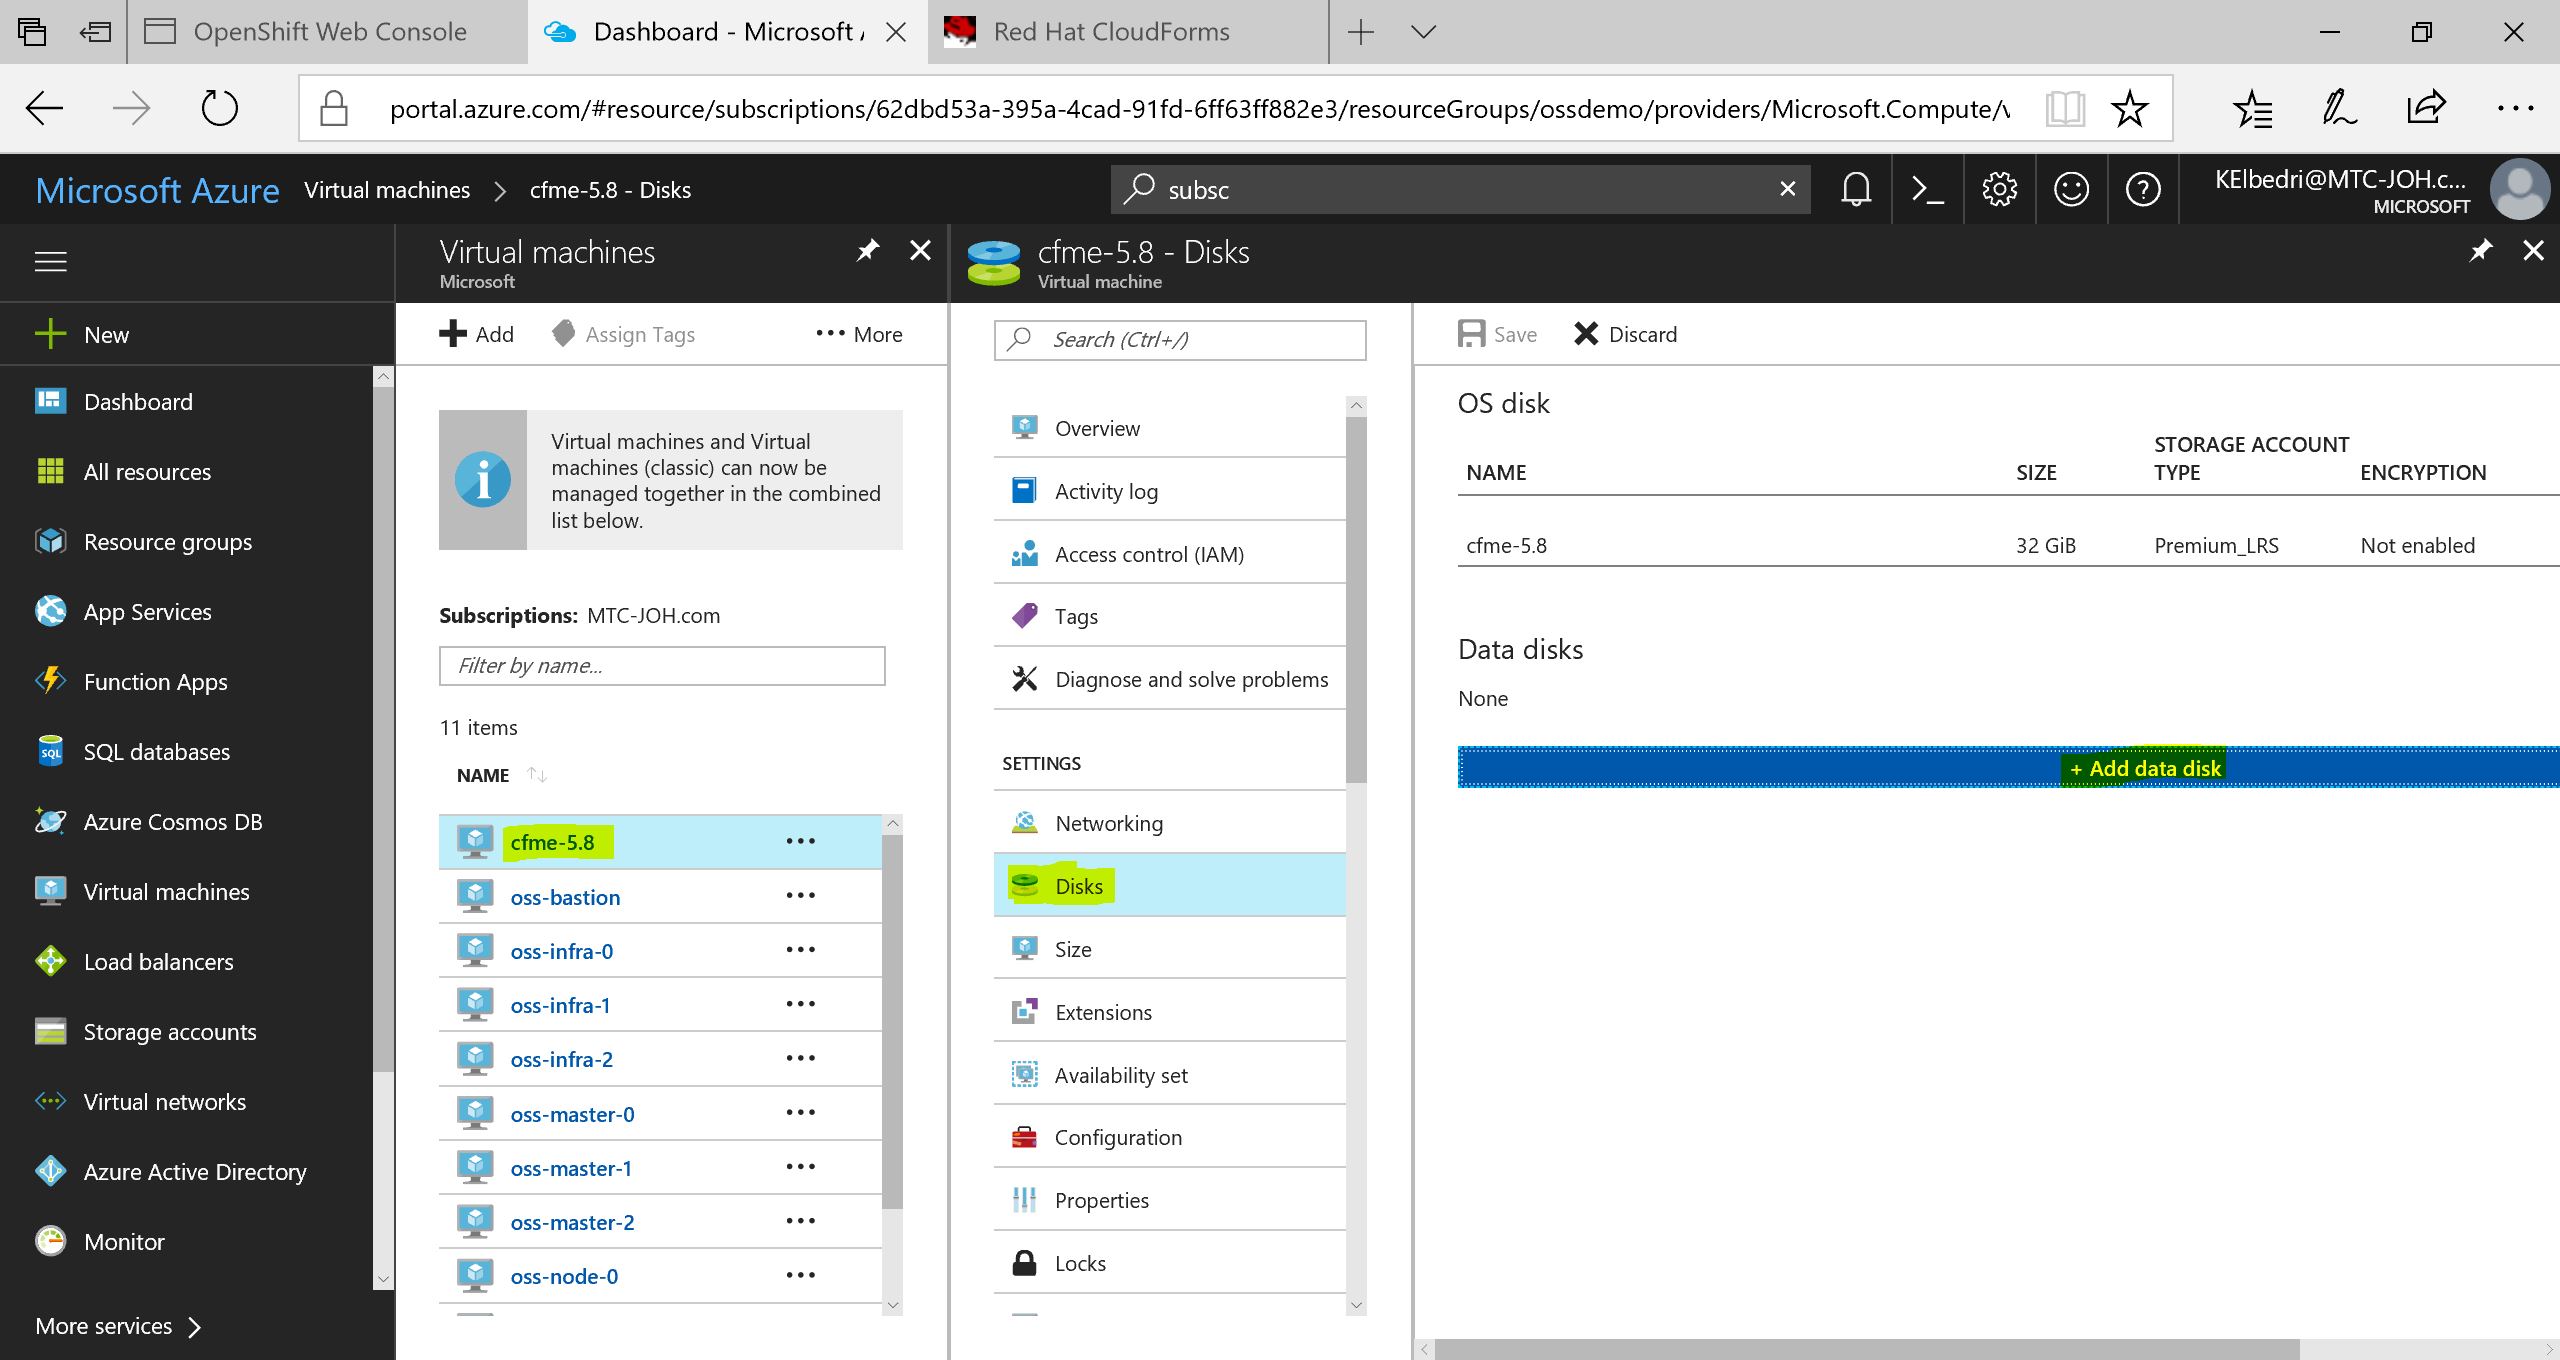
Task: Launch Cloud Shell from top bar
Action: point(1927,189)
